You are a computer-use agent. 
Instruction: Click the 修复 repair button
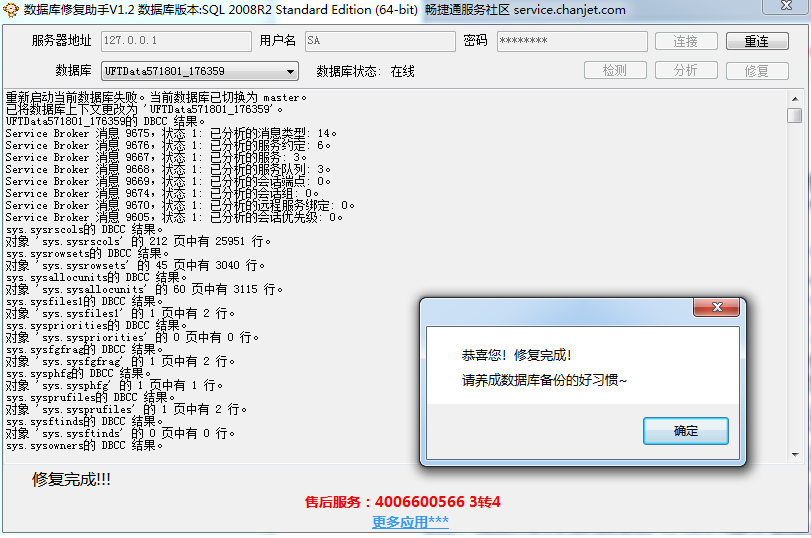[x=757, y=70]
